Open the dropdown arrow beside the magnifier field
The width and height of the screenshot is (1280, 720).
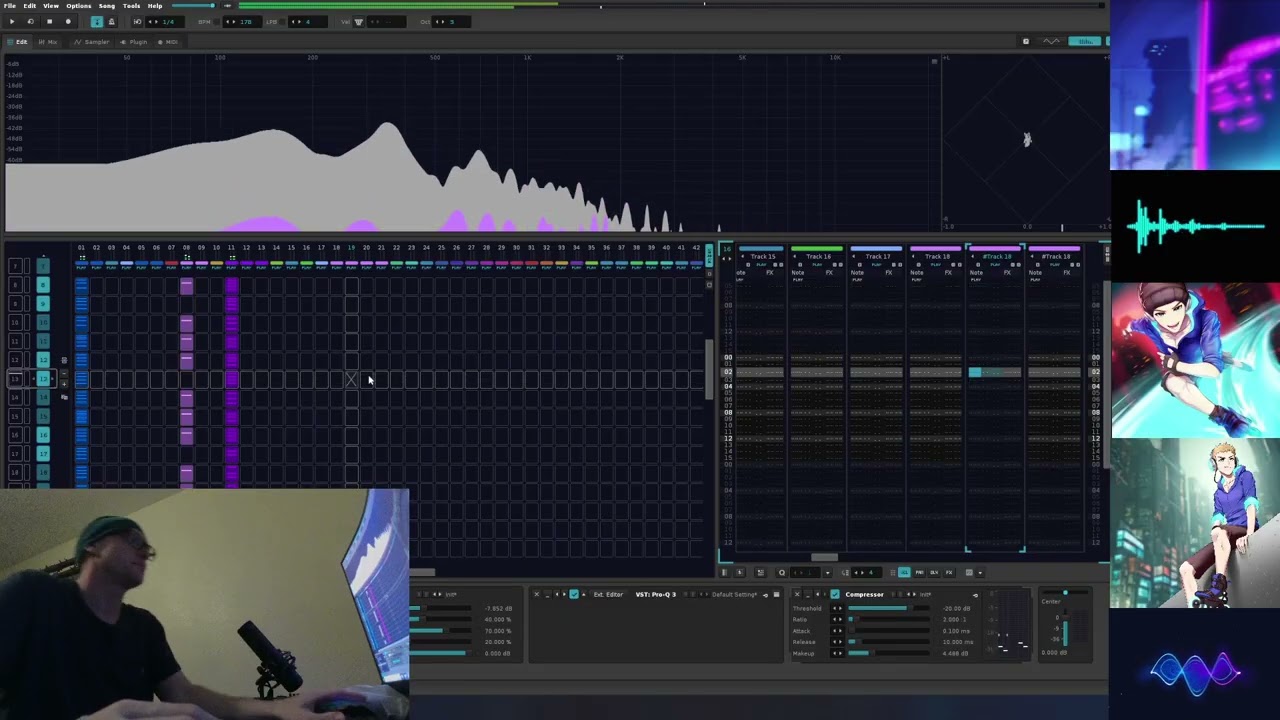[x=827, y=572]
